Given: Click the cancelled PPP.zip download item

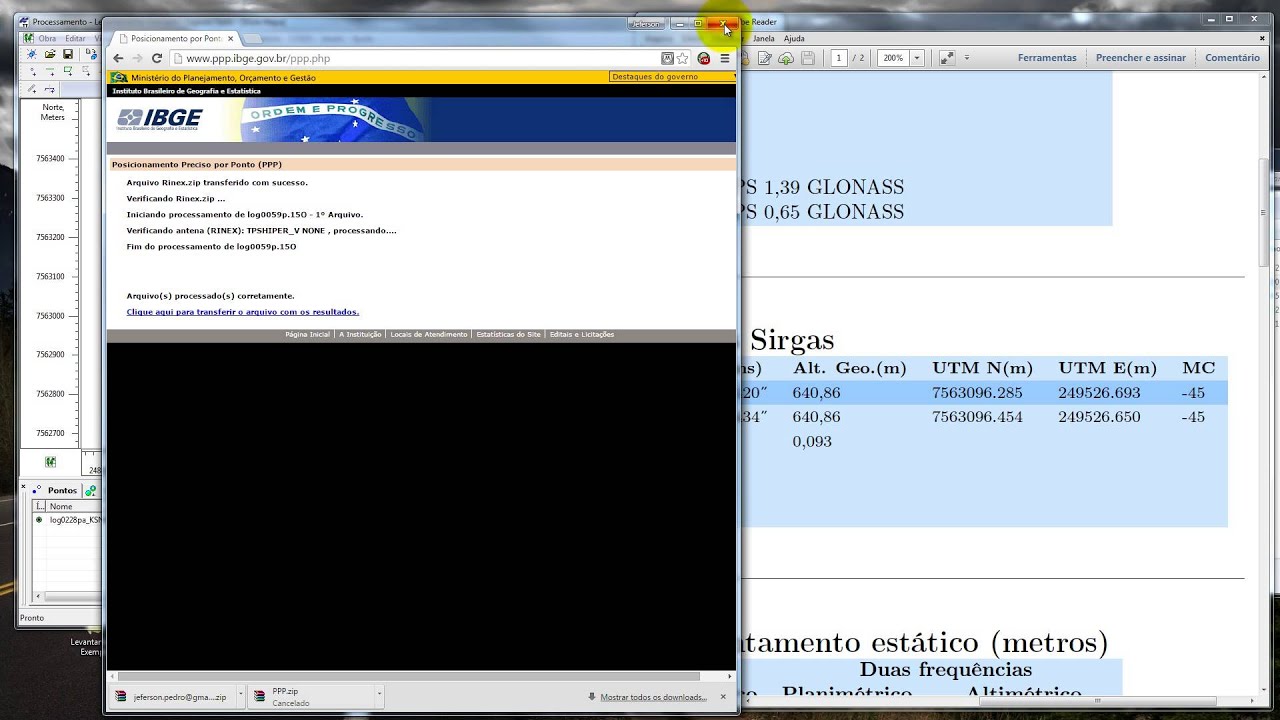Looking at the screenshot, I should tap(310, 697).
